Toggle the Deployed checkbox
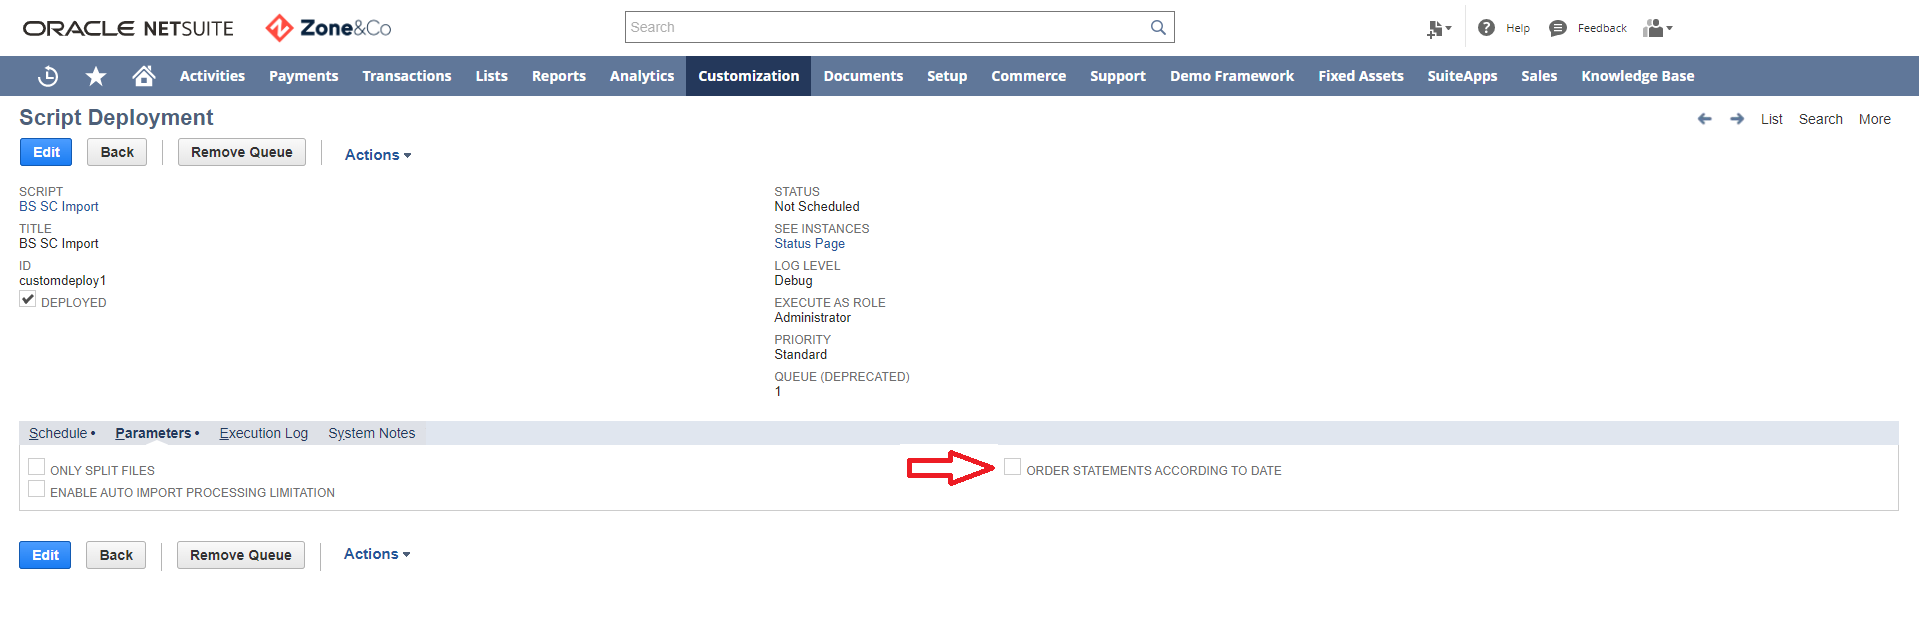 28,299
